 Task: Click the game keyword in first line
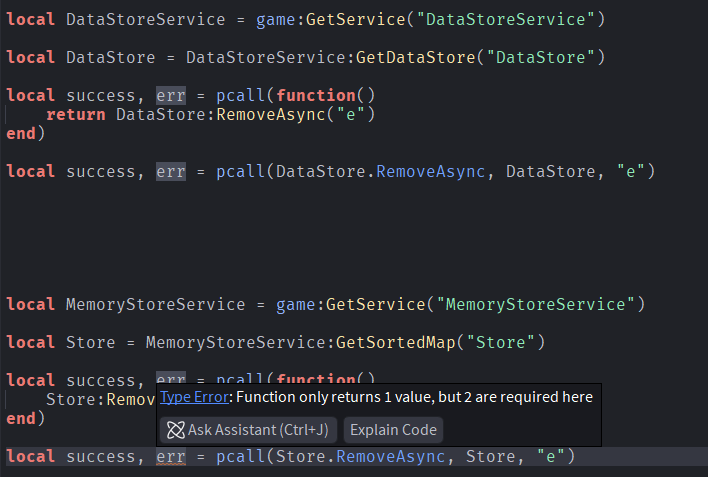click(275, 19)
